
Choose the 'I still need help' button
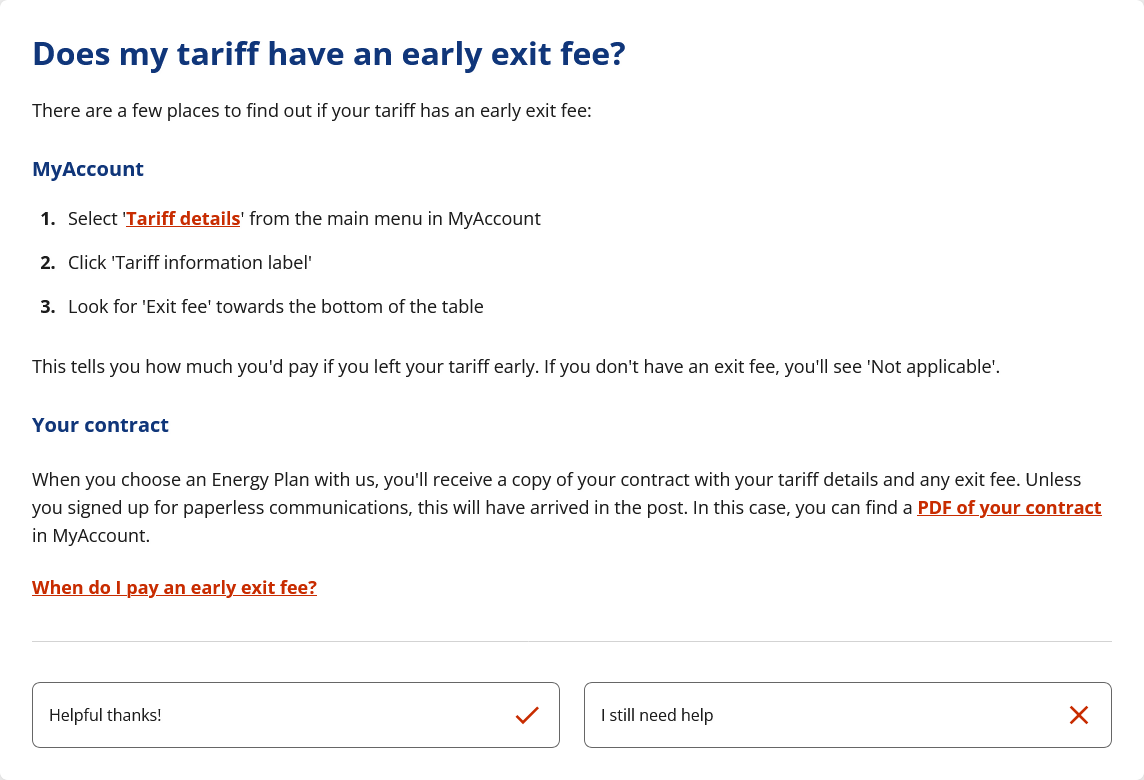[847, 715]
